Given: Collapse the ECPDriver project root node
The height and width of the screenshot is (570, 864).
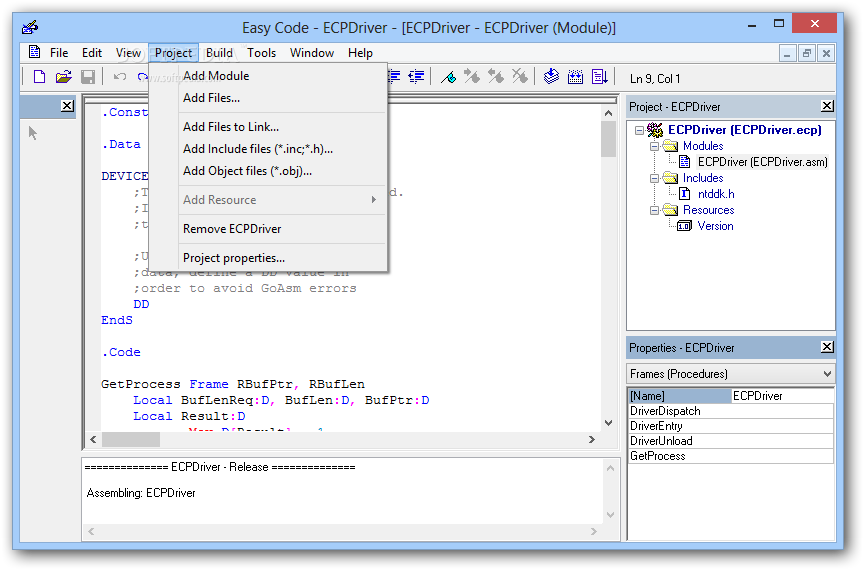Looking at the screenshot, I should pos(639,131).
